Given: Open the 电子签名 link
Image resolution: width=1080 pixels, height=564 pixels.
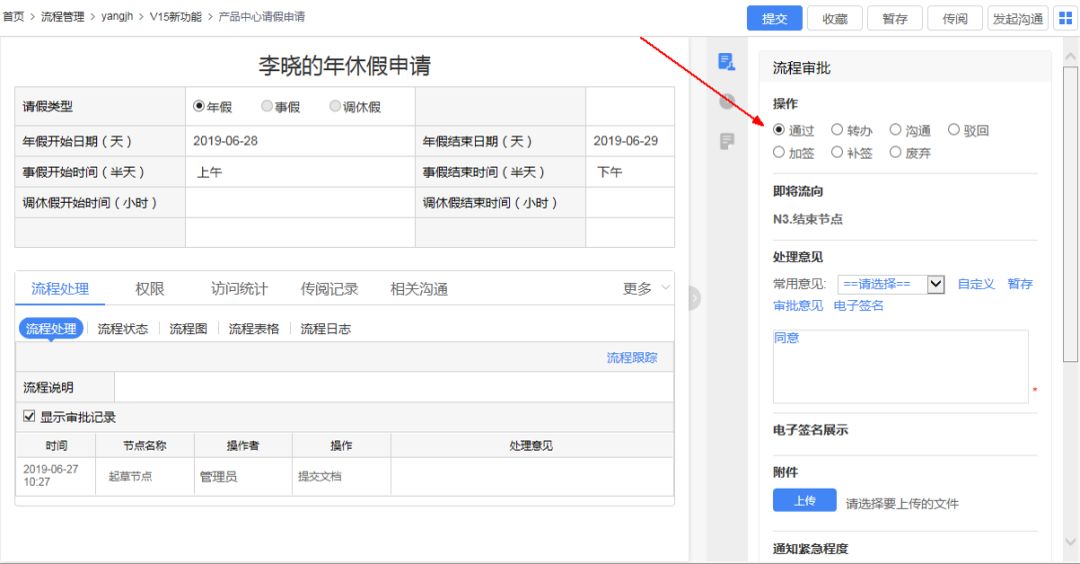Looking at the screenshot, I should (x=858, y=306).
